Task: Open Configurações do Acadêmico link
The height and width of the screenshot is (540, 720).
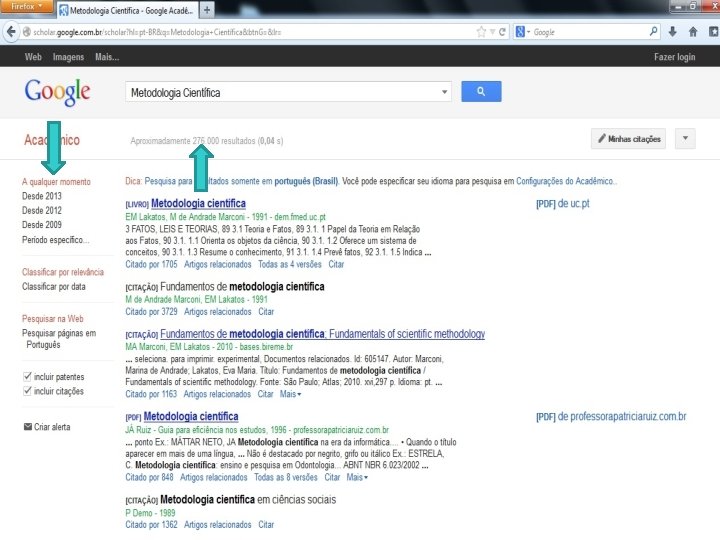Action: pyautogui.click(x=565, y=181)
